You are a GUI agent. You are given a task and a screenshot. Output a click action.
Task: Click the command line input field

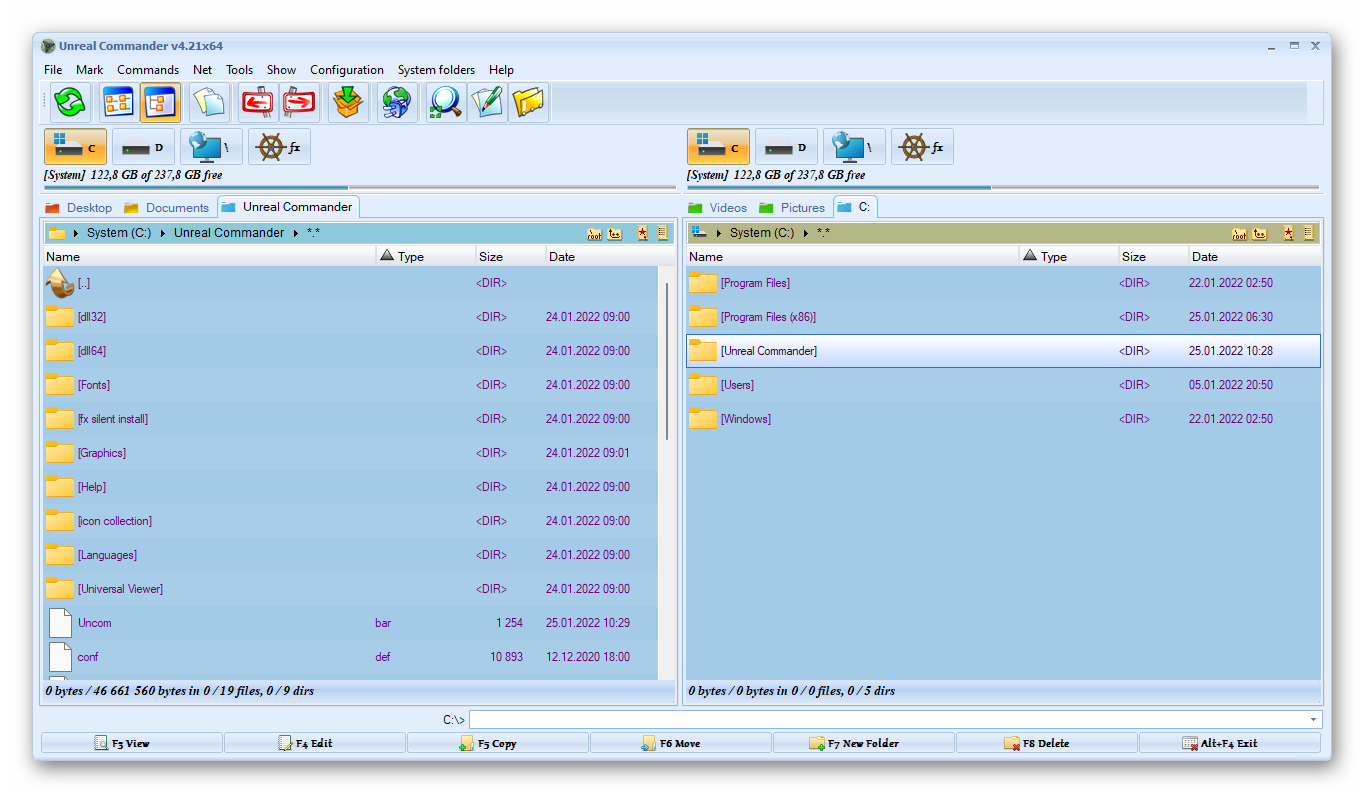(x=888, y=720)
